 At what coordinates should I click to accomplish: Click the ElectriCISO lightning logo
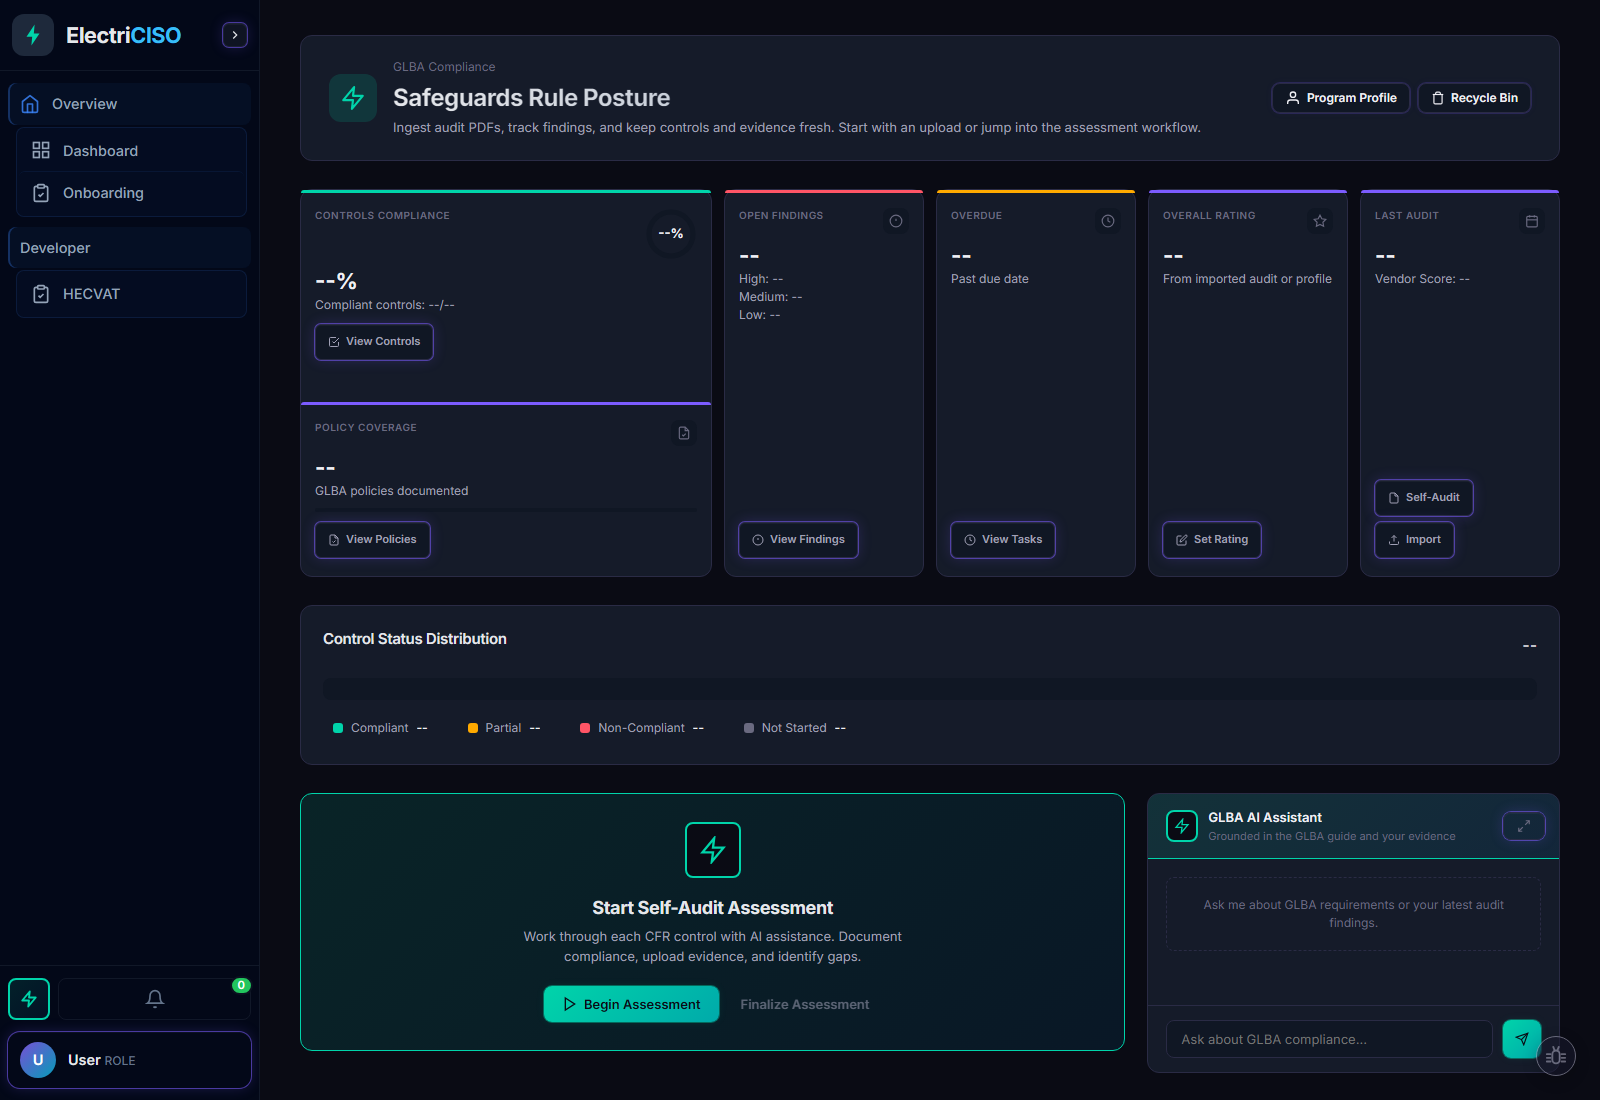pyautogui.click(x=32, y=34)
